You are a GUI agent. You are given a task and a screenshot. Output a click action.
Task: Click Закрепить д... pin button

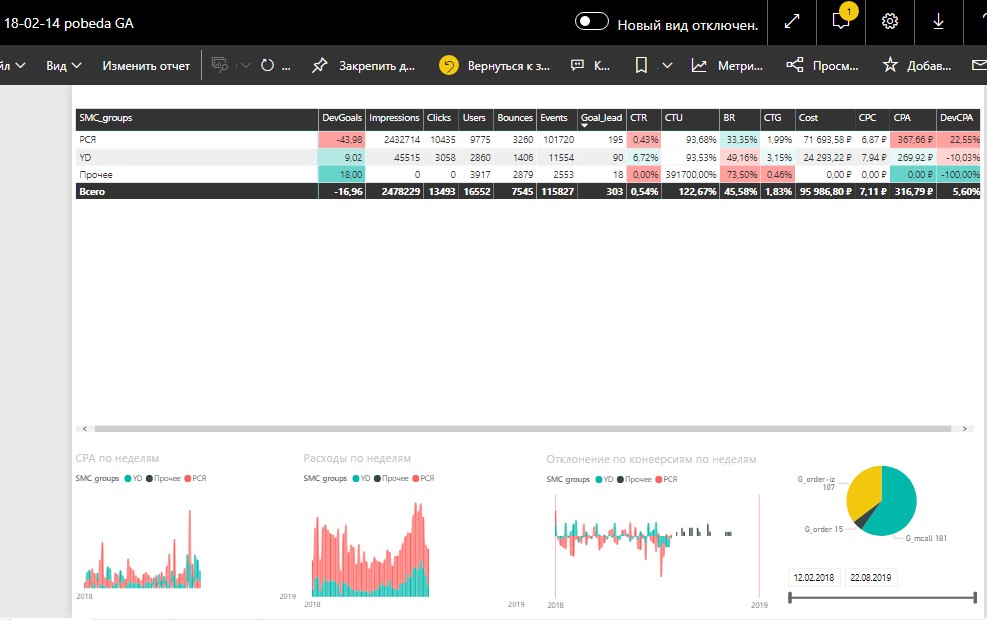363,65
